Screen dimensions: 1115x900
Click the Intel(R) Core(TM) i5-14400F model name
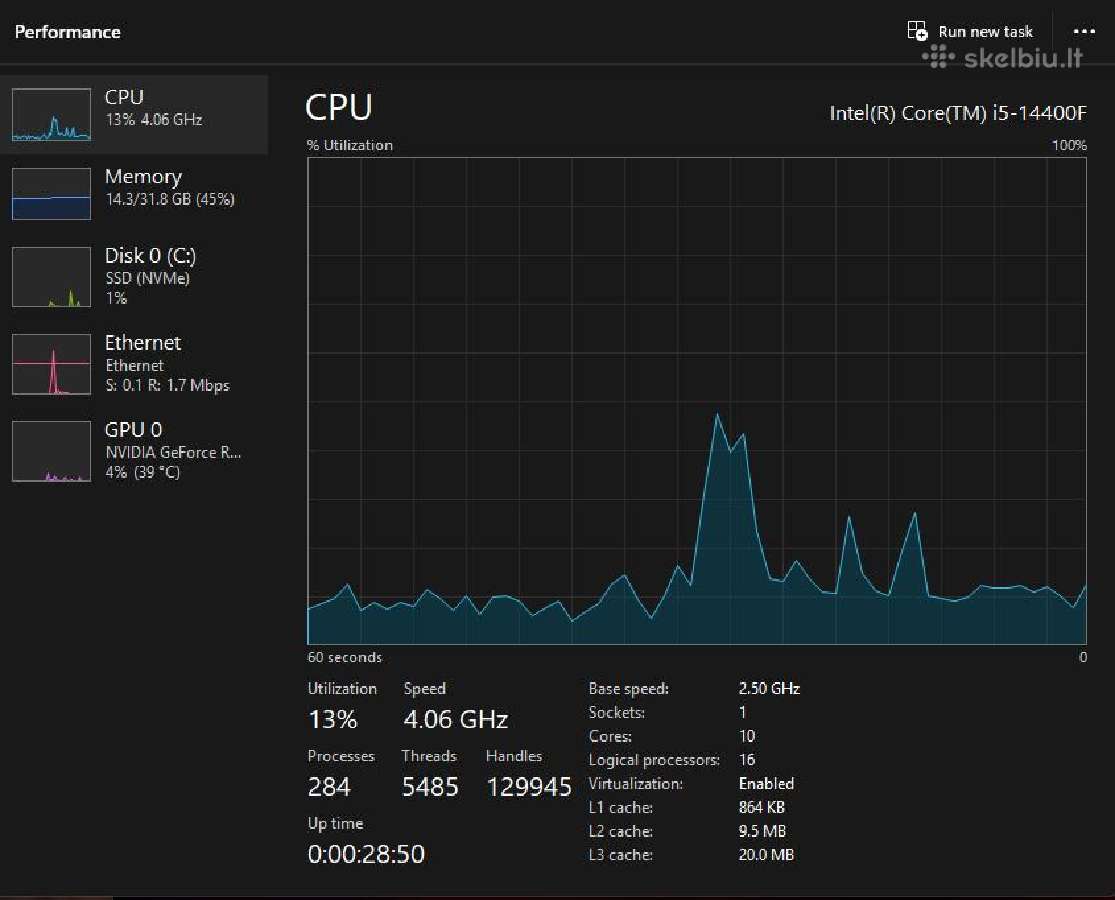(958, 113)
